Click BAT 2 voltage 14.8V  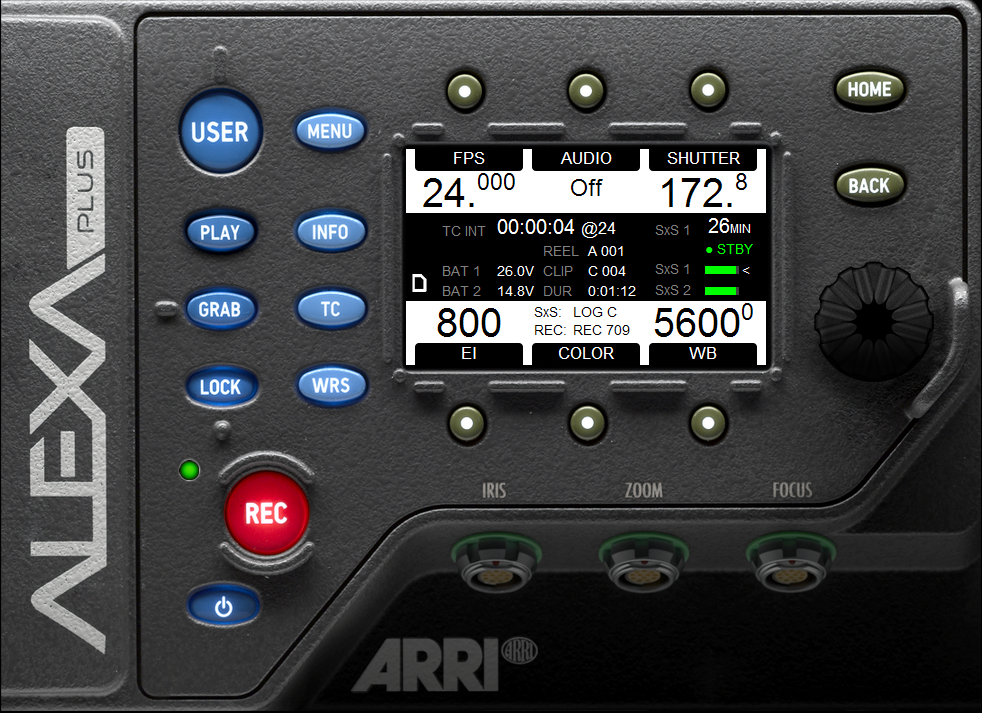515,291
